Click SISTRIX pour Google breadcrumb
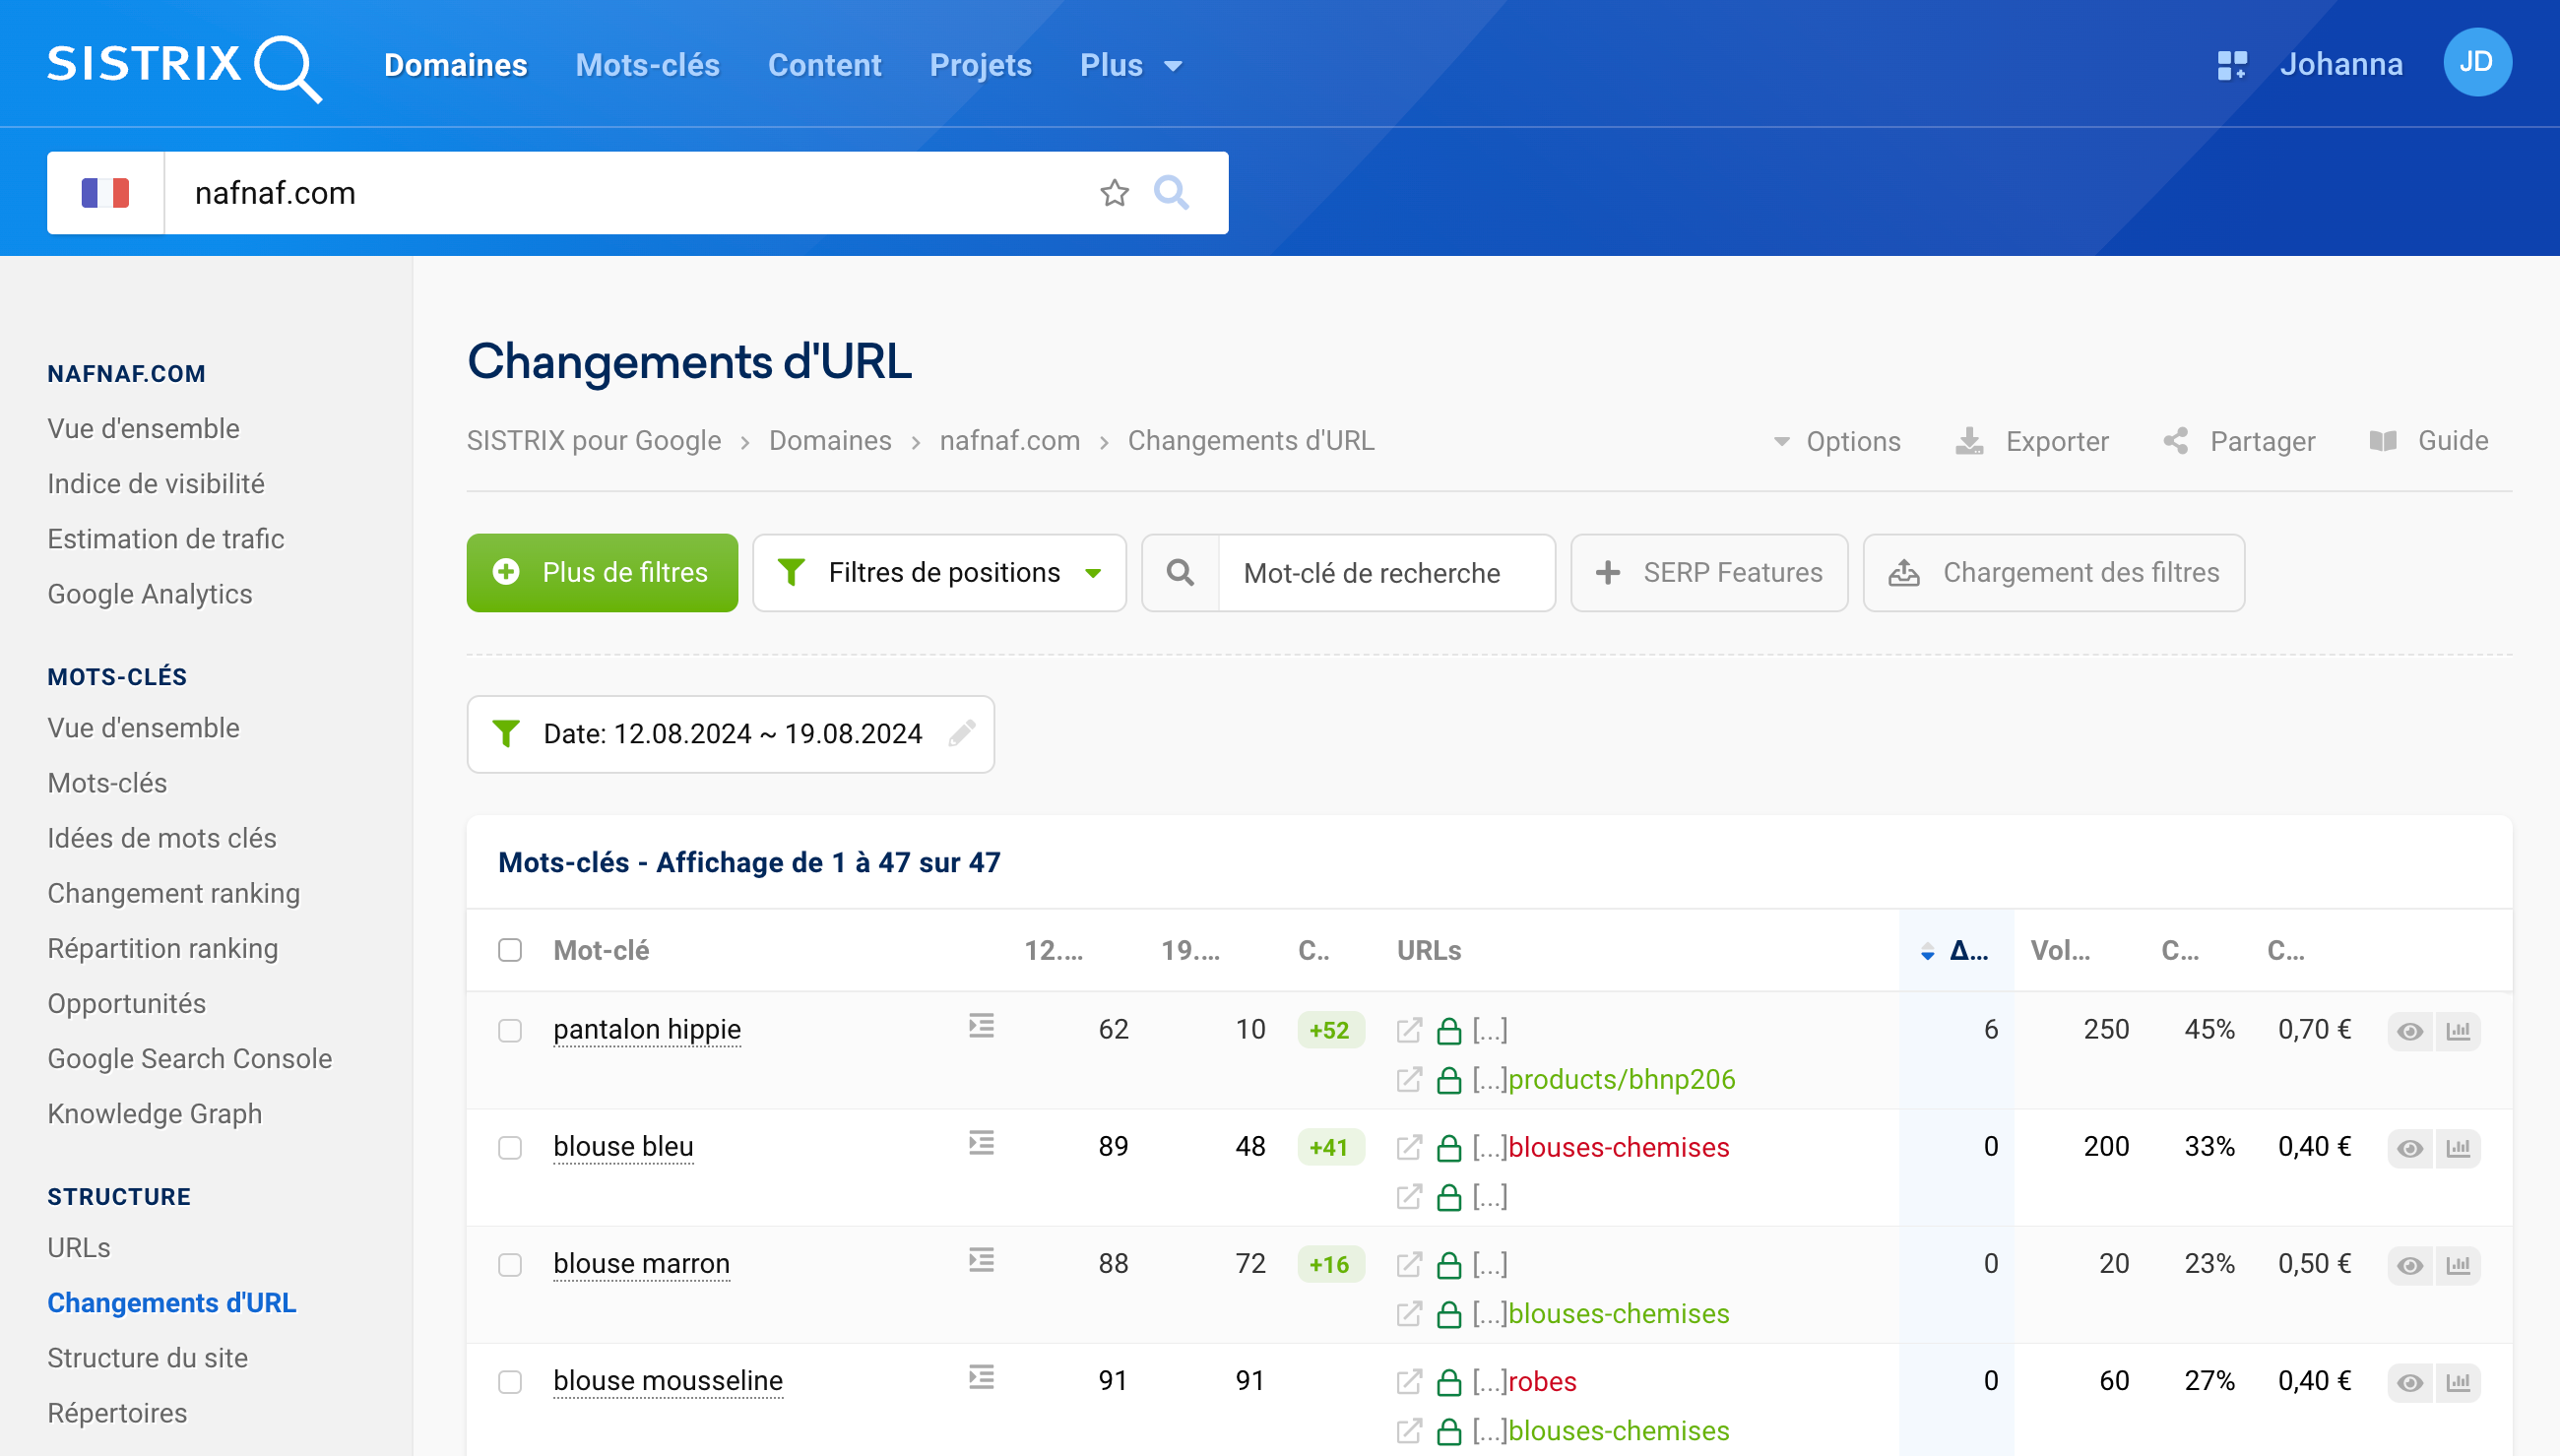 coord(594,440)
